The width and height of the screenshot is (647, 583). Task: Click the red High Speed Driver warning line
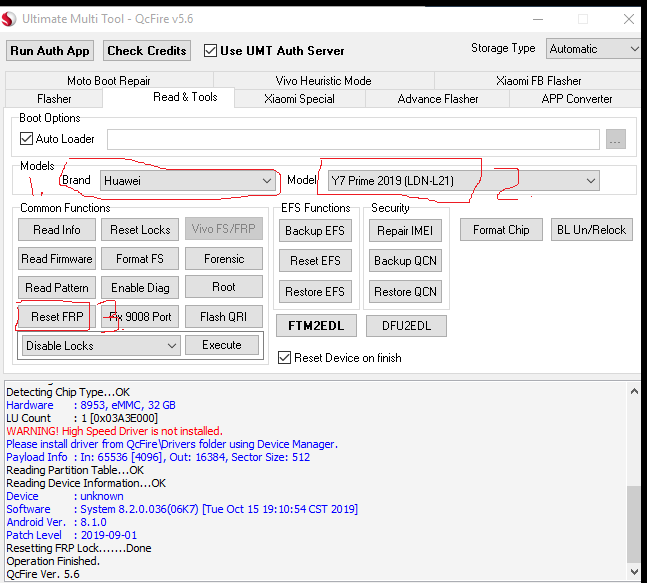[114, 431]
